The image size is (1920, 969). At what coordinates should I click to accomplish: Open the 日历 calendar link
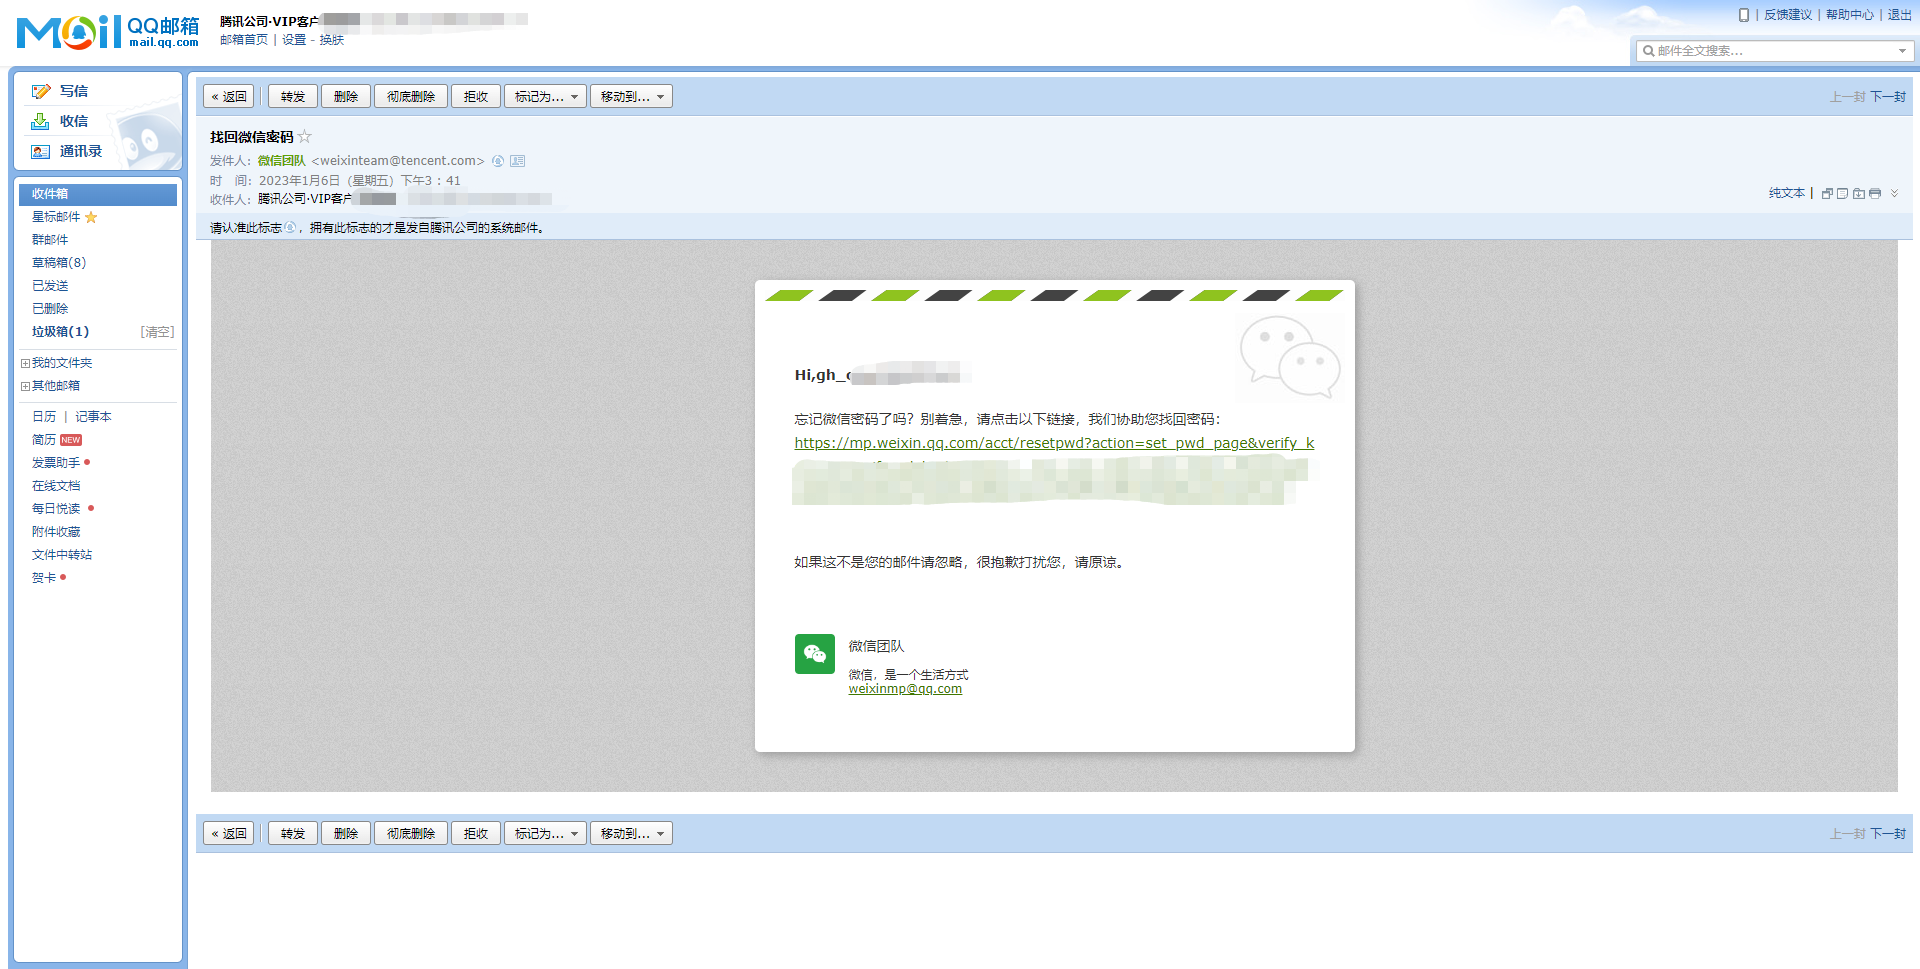click(x=44, y=417)
